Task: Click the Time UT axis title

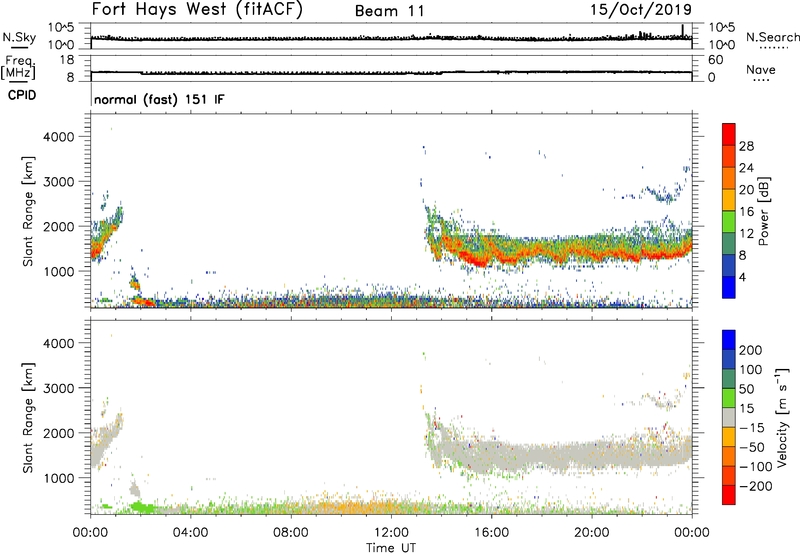Action: click(391, 548)
